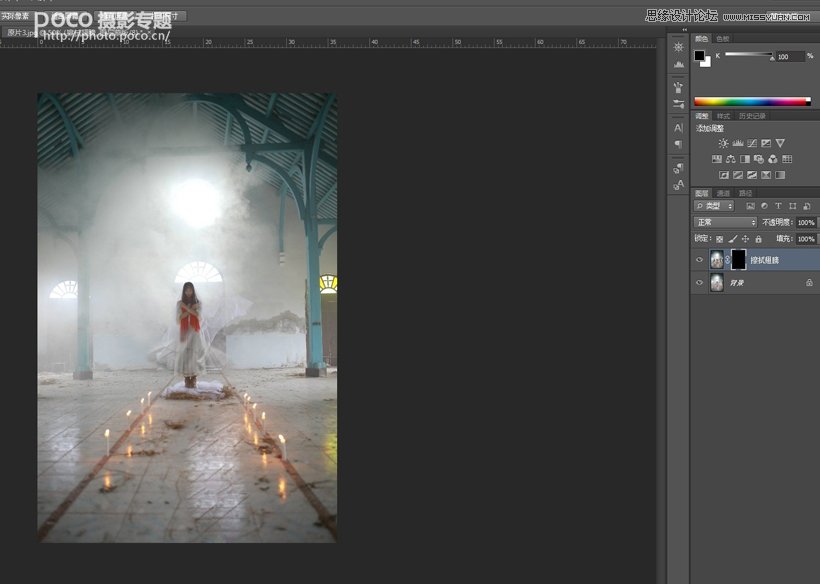Add a Curves adjustment
The width and height of the screenshot is (820, 584).
tap(751, 143)
